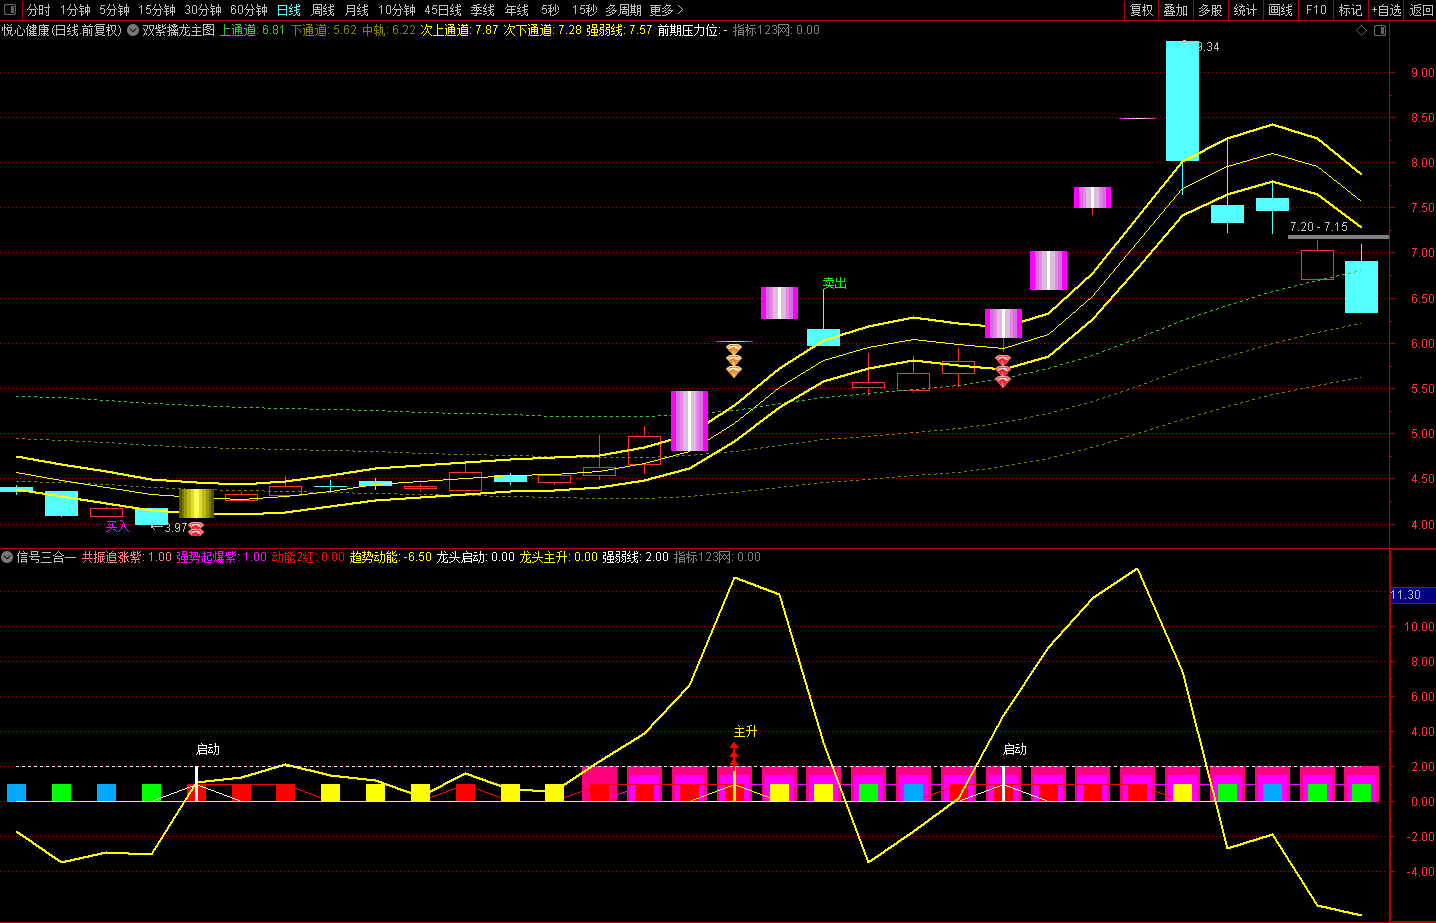Click the 返回 back button
Viewport: 1436px width, 923px height.
click(1421, 10)
